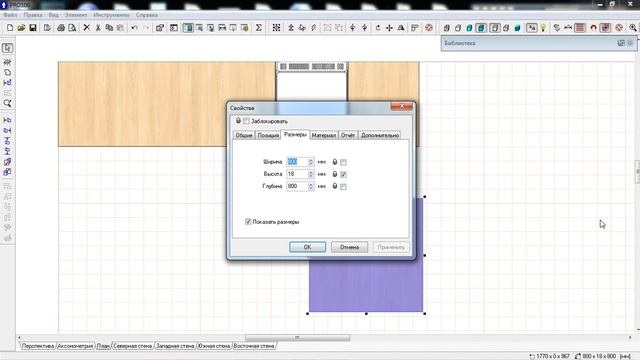Switch to Восточная стена view tab
The height and width of the screenshot is (360, 640).
pos(254,346)
